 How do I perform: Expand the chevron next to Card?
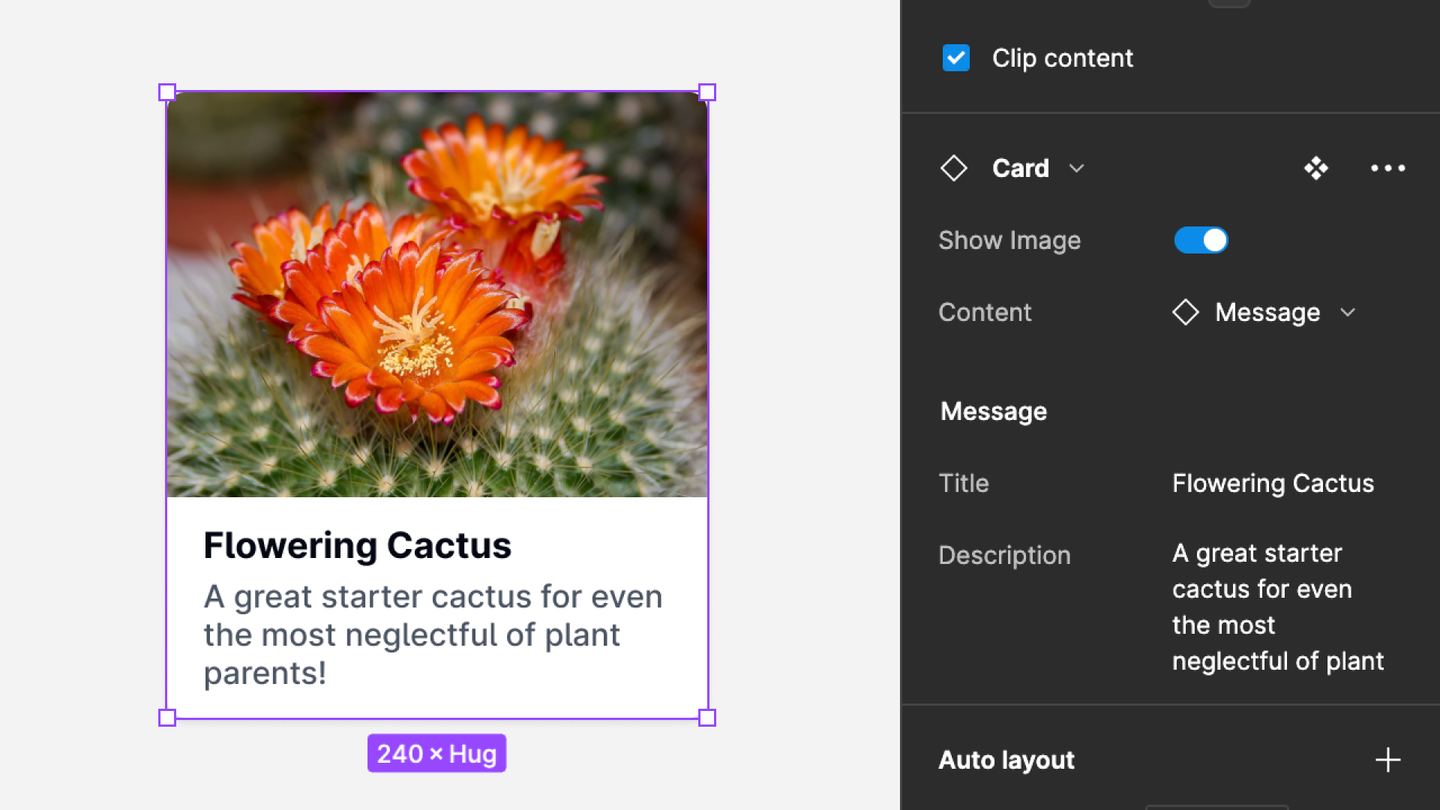(x=1077, y=168)
